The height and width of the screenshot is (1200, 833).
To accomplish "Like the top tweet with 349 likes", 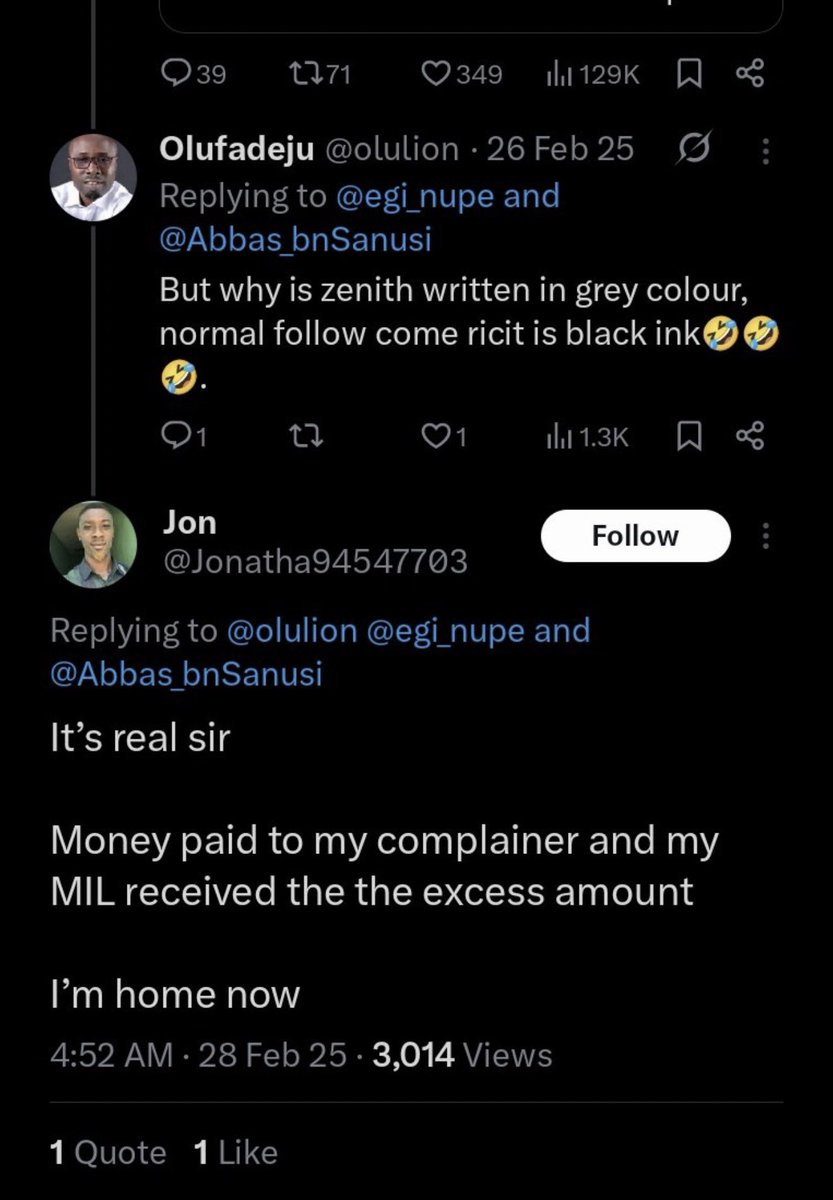I will pos(462,73).
